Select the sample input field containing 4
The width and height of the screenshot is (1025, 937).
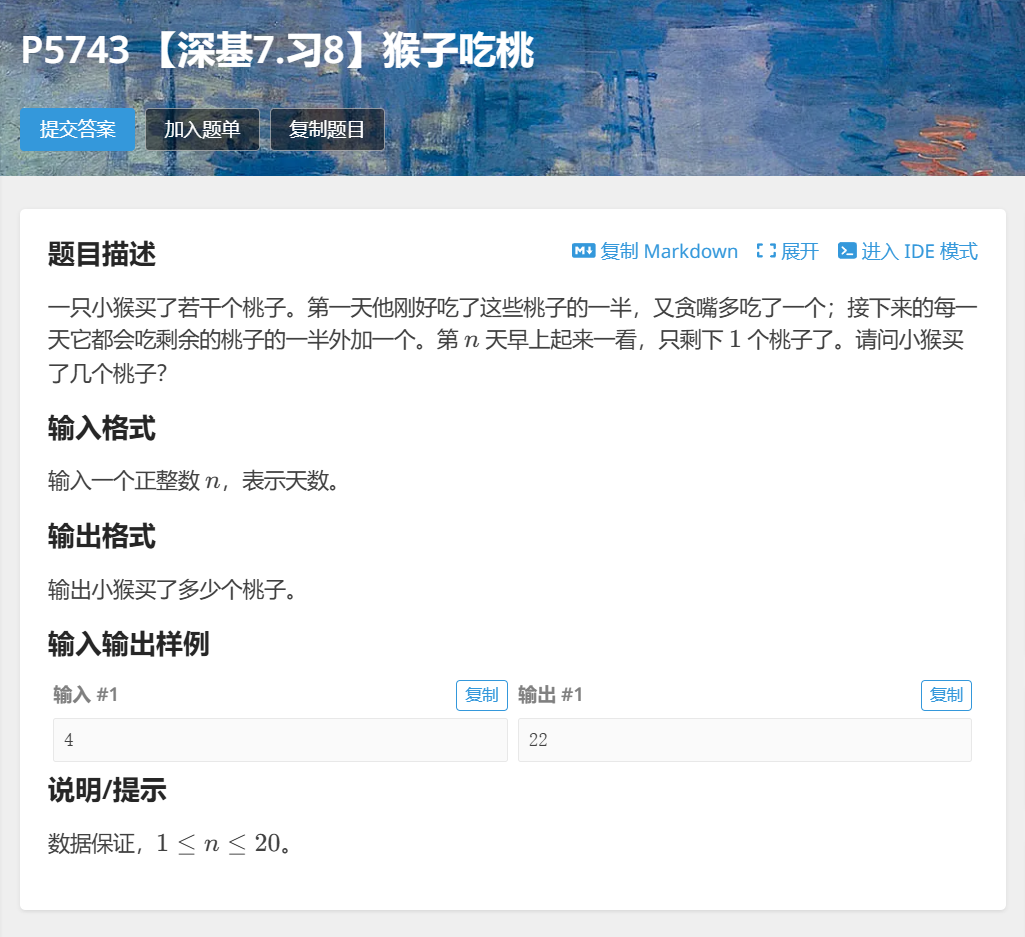point(280,740)
